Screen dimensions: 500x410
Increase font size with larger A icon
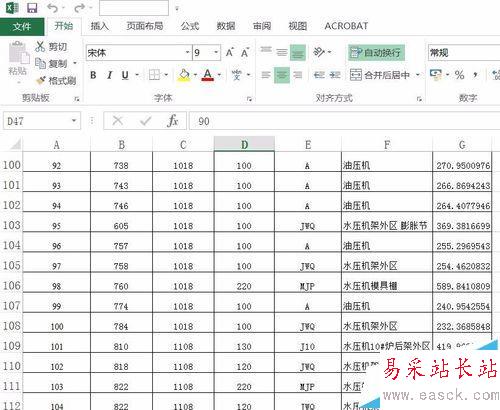tap(229, 53)
